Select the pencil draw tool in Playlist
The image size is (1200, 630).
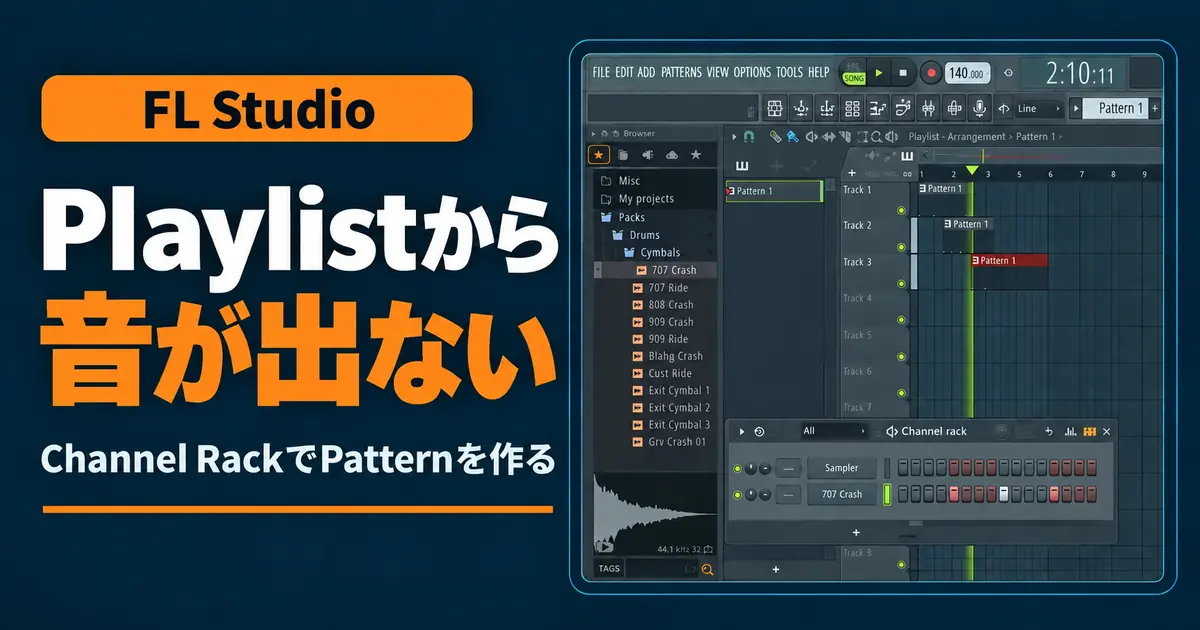coord(775,137)
